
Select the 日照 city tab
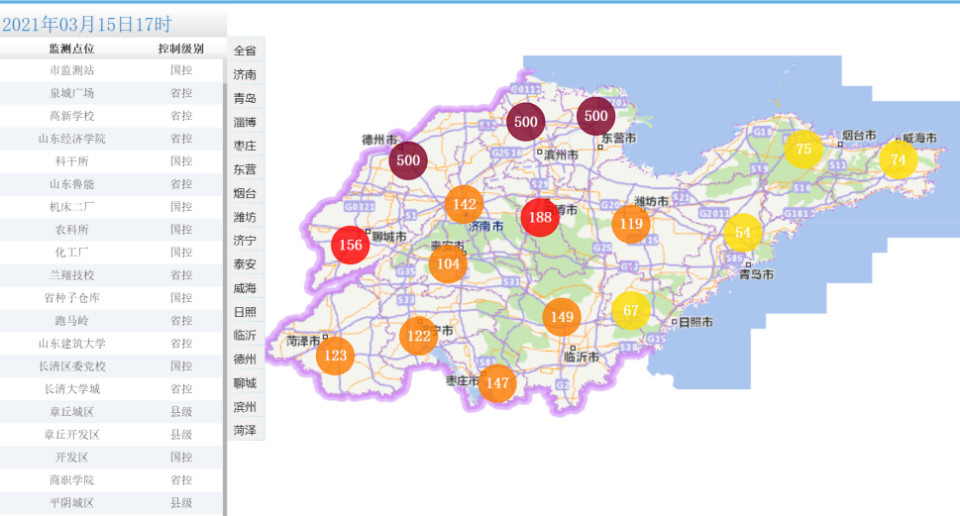tap(246, 312)
